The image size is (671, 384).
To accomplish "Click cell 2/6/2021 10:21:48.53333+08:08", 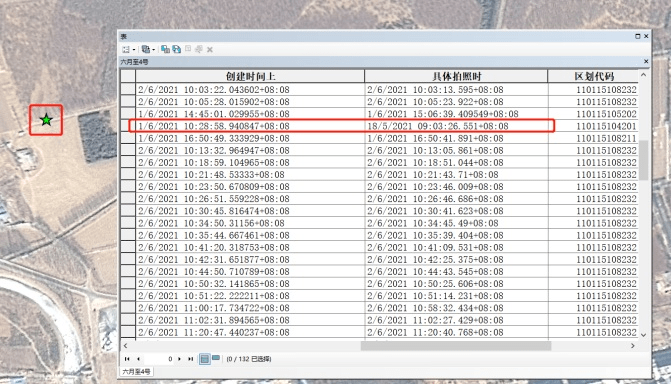I will click(250, 175).
